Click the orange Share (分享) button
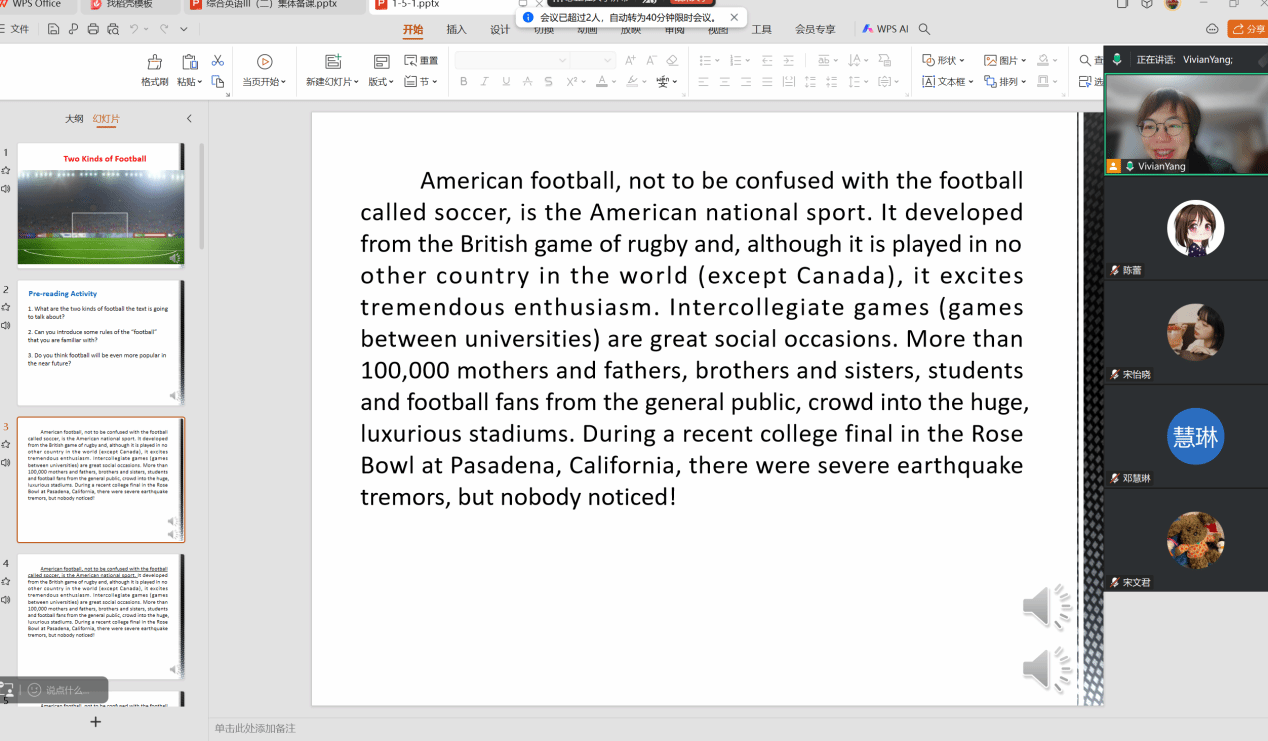This screenshot has width=1268, height=741. click(1246, 30)
